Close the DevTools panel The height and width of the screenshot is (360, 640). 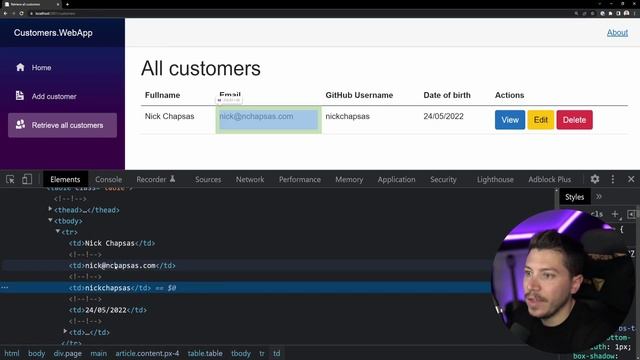click(x=631, y=179)
